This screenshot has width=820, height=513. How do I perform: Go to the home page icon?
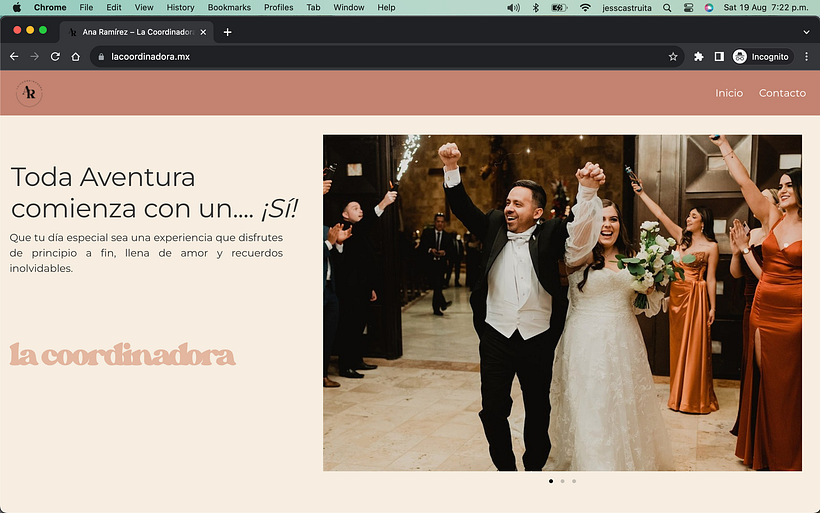[76, 56]
